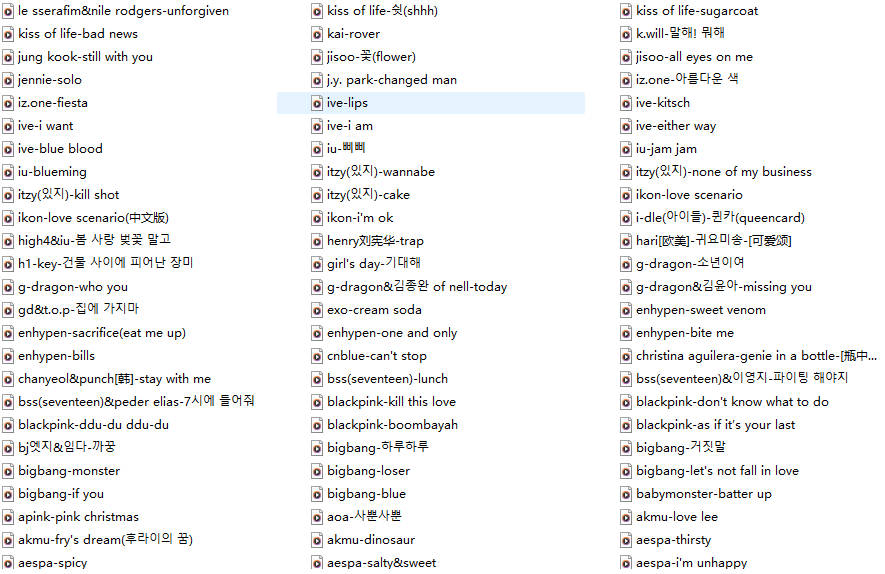885x574 pixels.
Task: Click the icon next to 'aespa-thirsty'
Action: click(626, 540)
